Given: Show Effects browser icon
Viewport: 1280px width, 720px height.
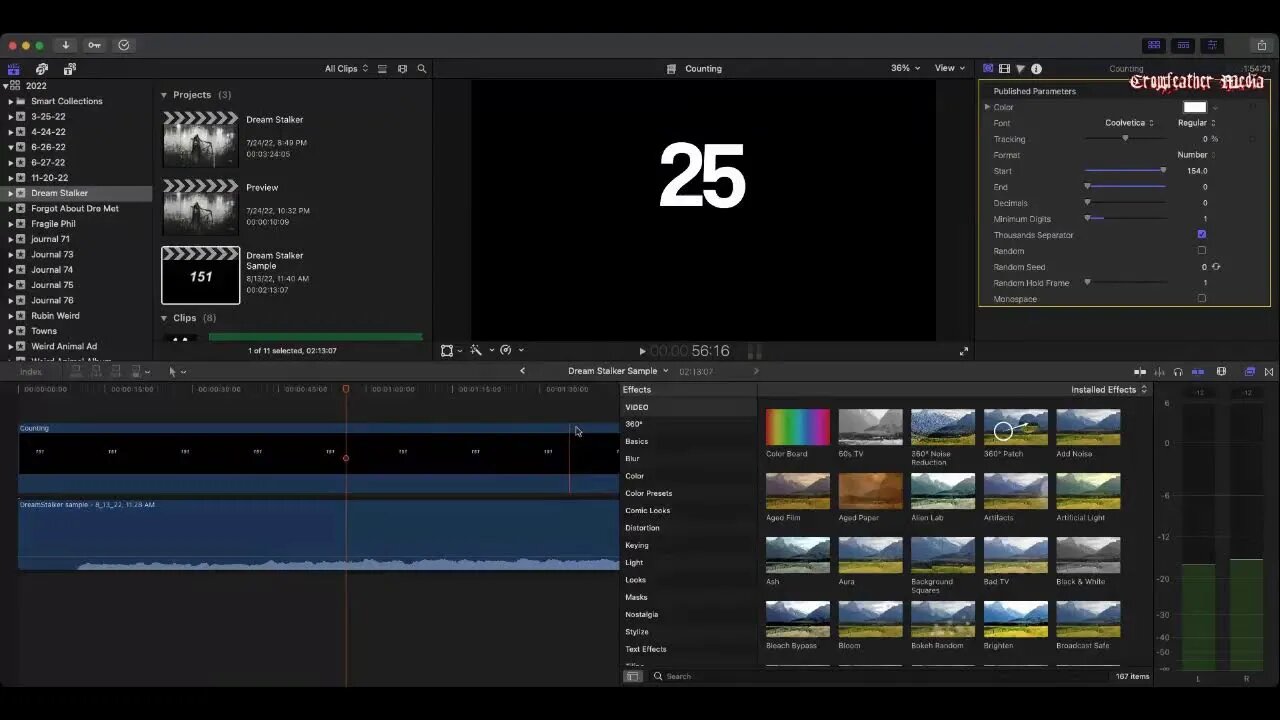Looking at the screenshot, I should pos(1249,372).
